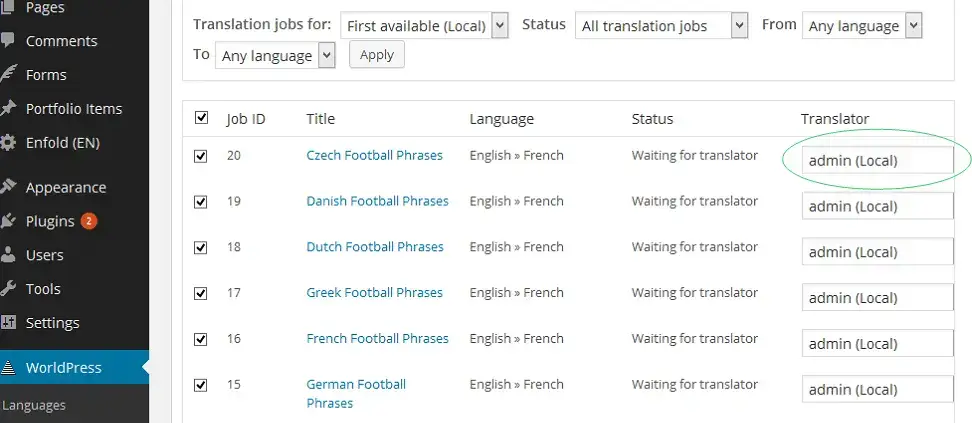Open the Danish Football Phrases link
Image resolution: width=972 pixels, height=423 pixels.
(x=378, y=201)
